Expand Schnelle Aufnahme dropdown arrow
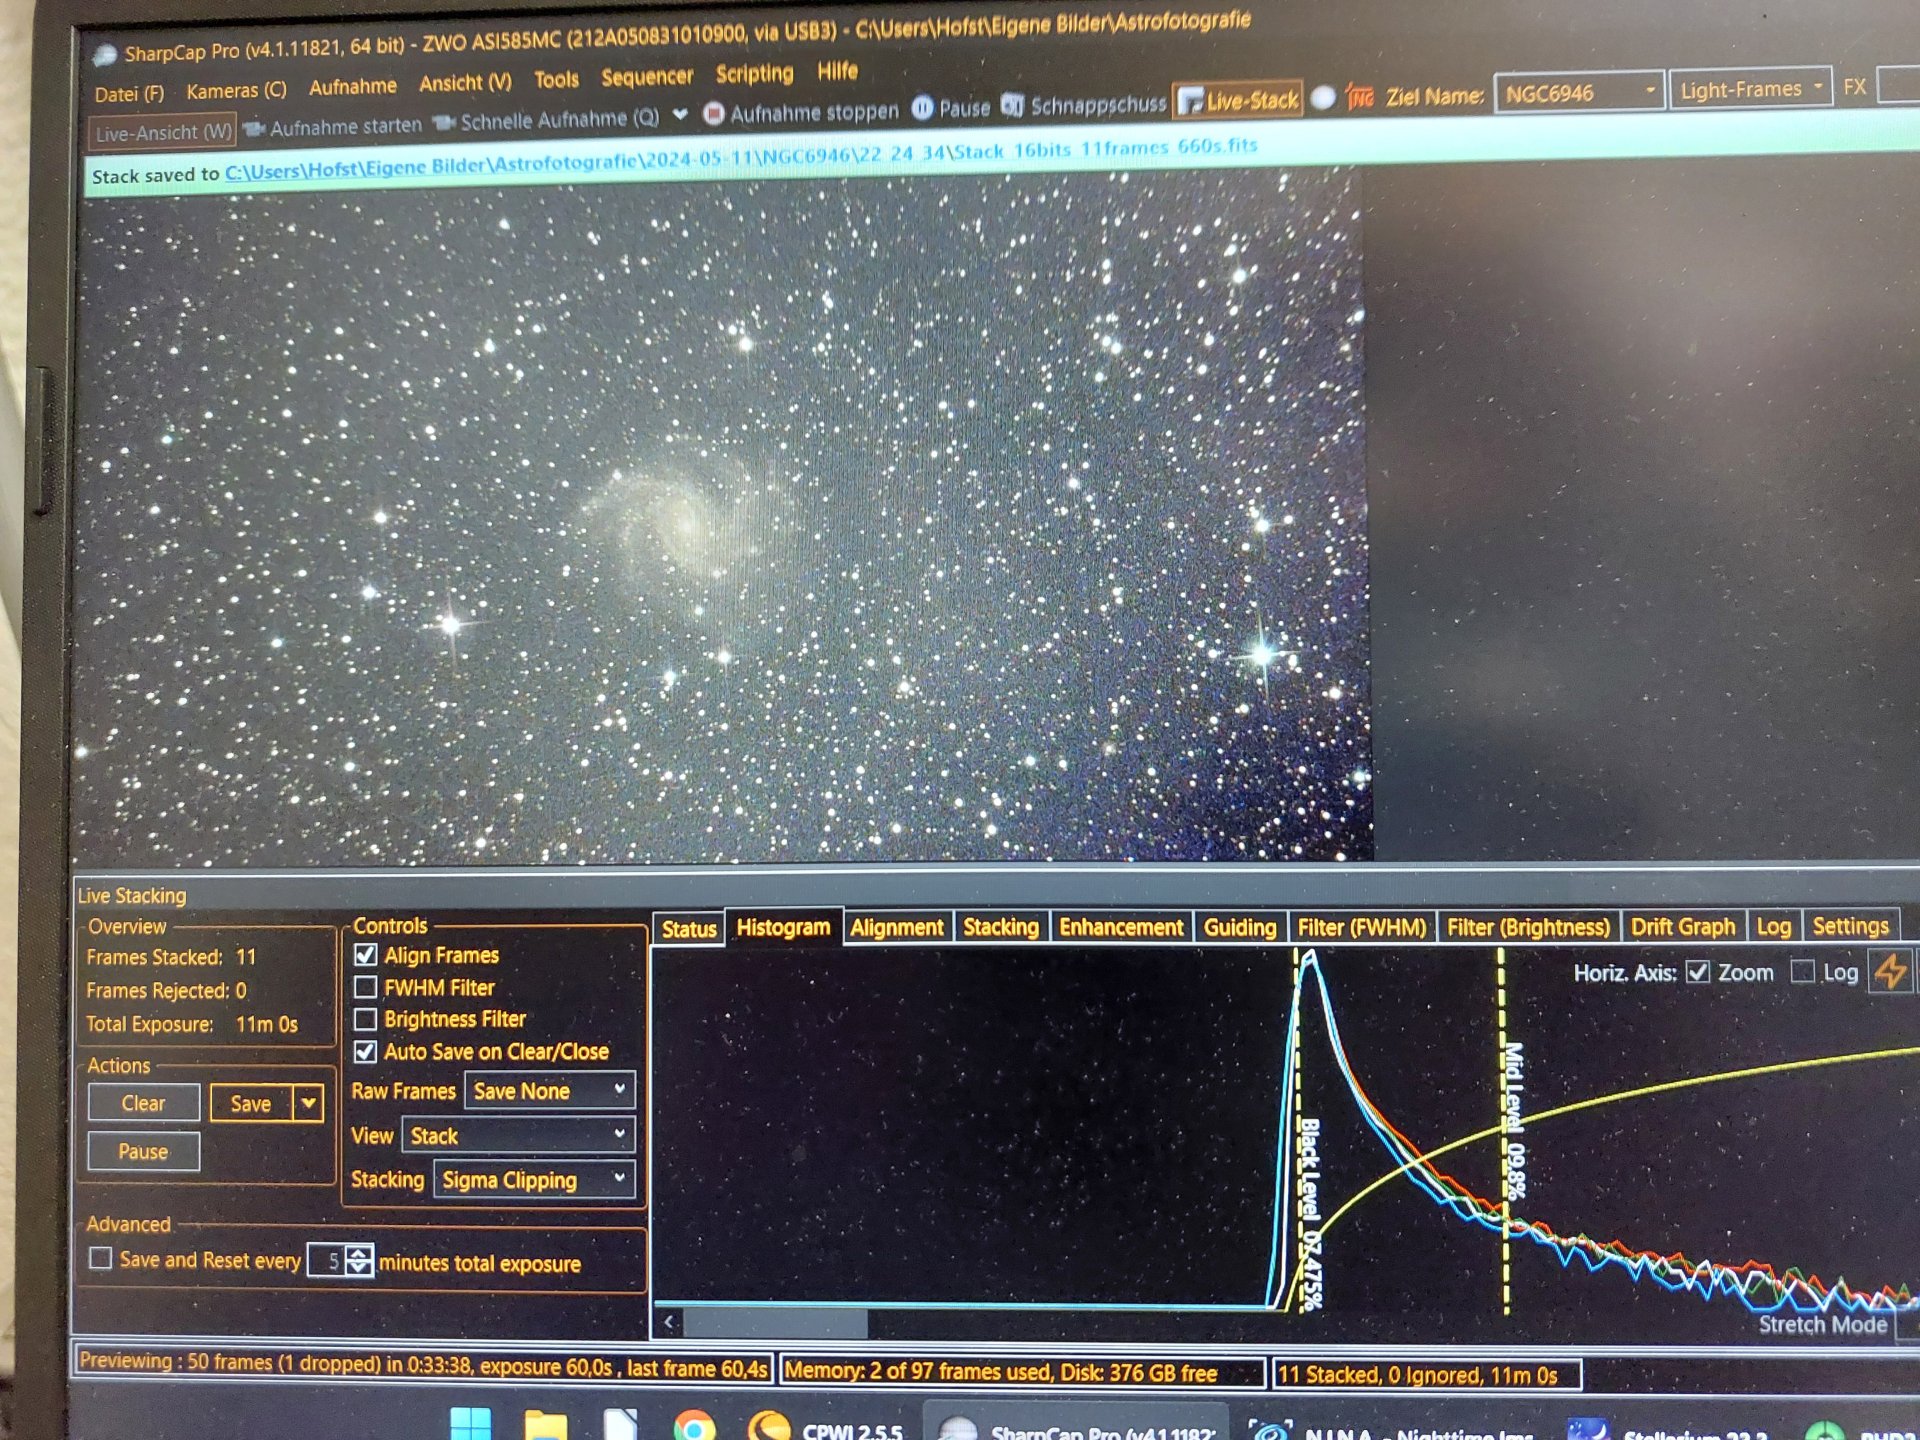The width and height of the screenshot is (1920, 1440). click(x=680, y=114)
